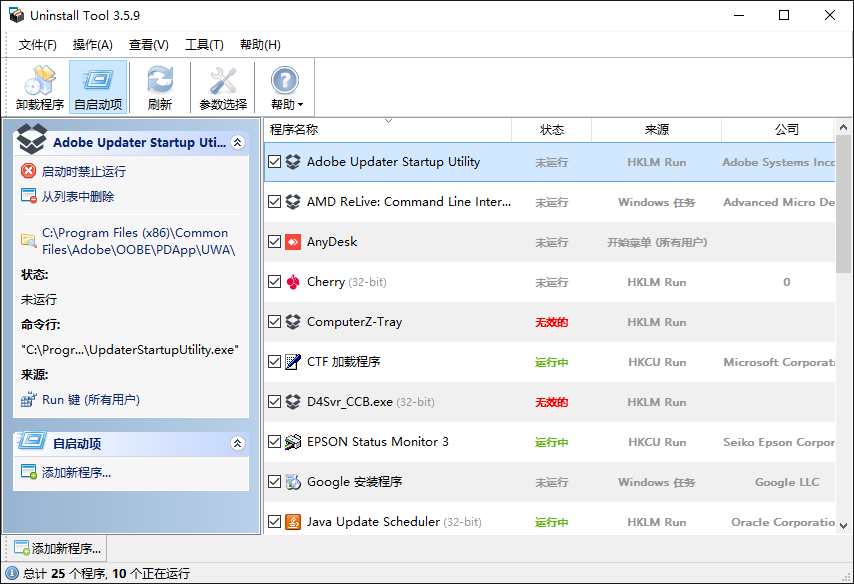Collapse the Adobe Updater details panel
854x584 pixels.
(237, 142)
